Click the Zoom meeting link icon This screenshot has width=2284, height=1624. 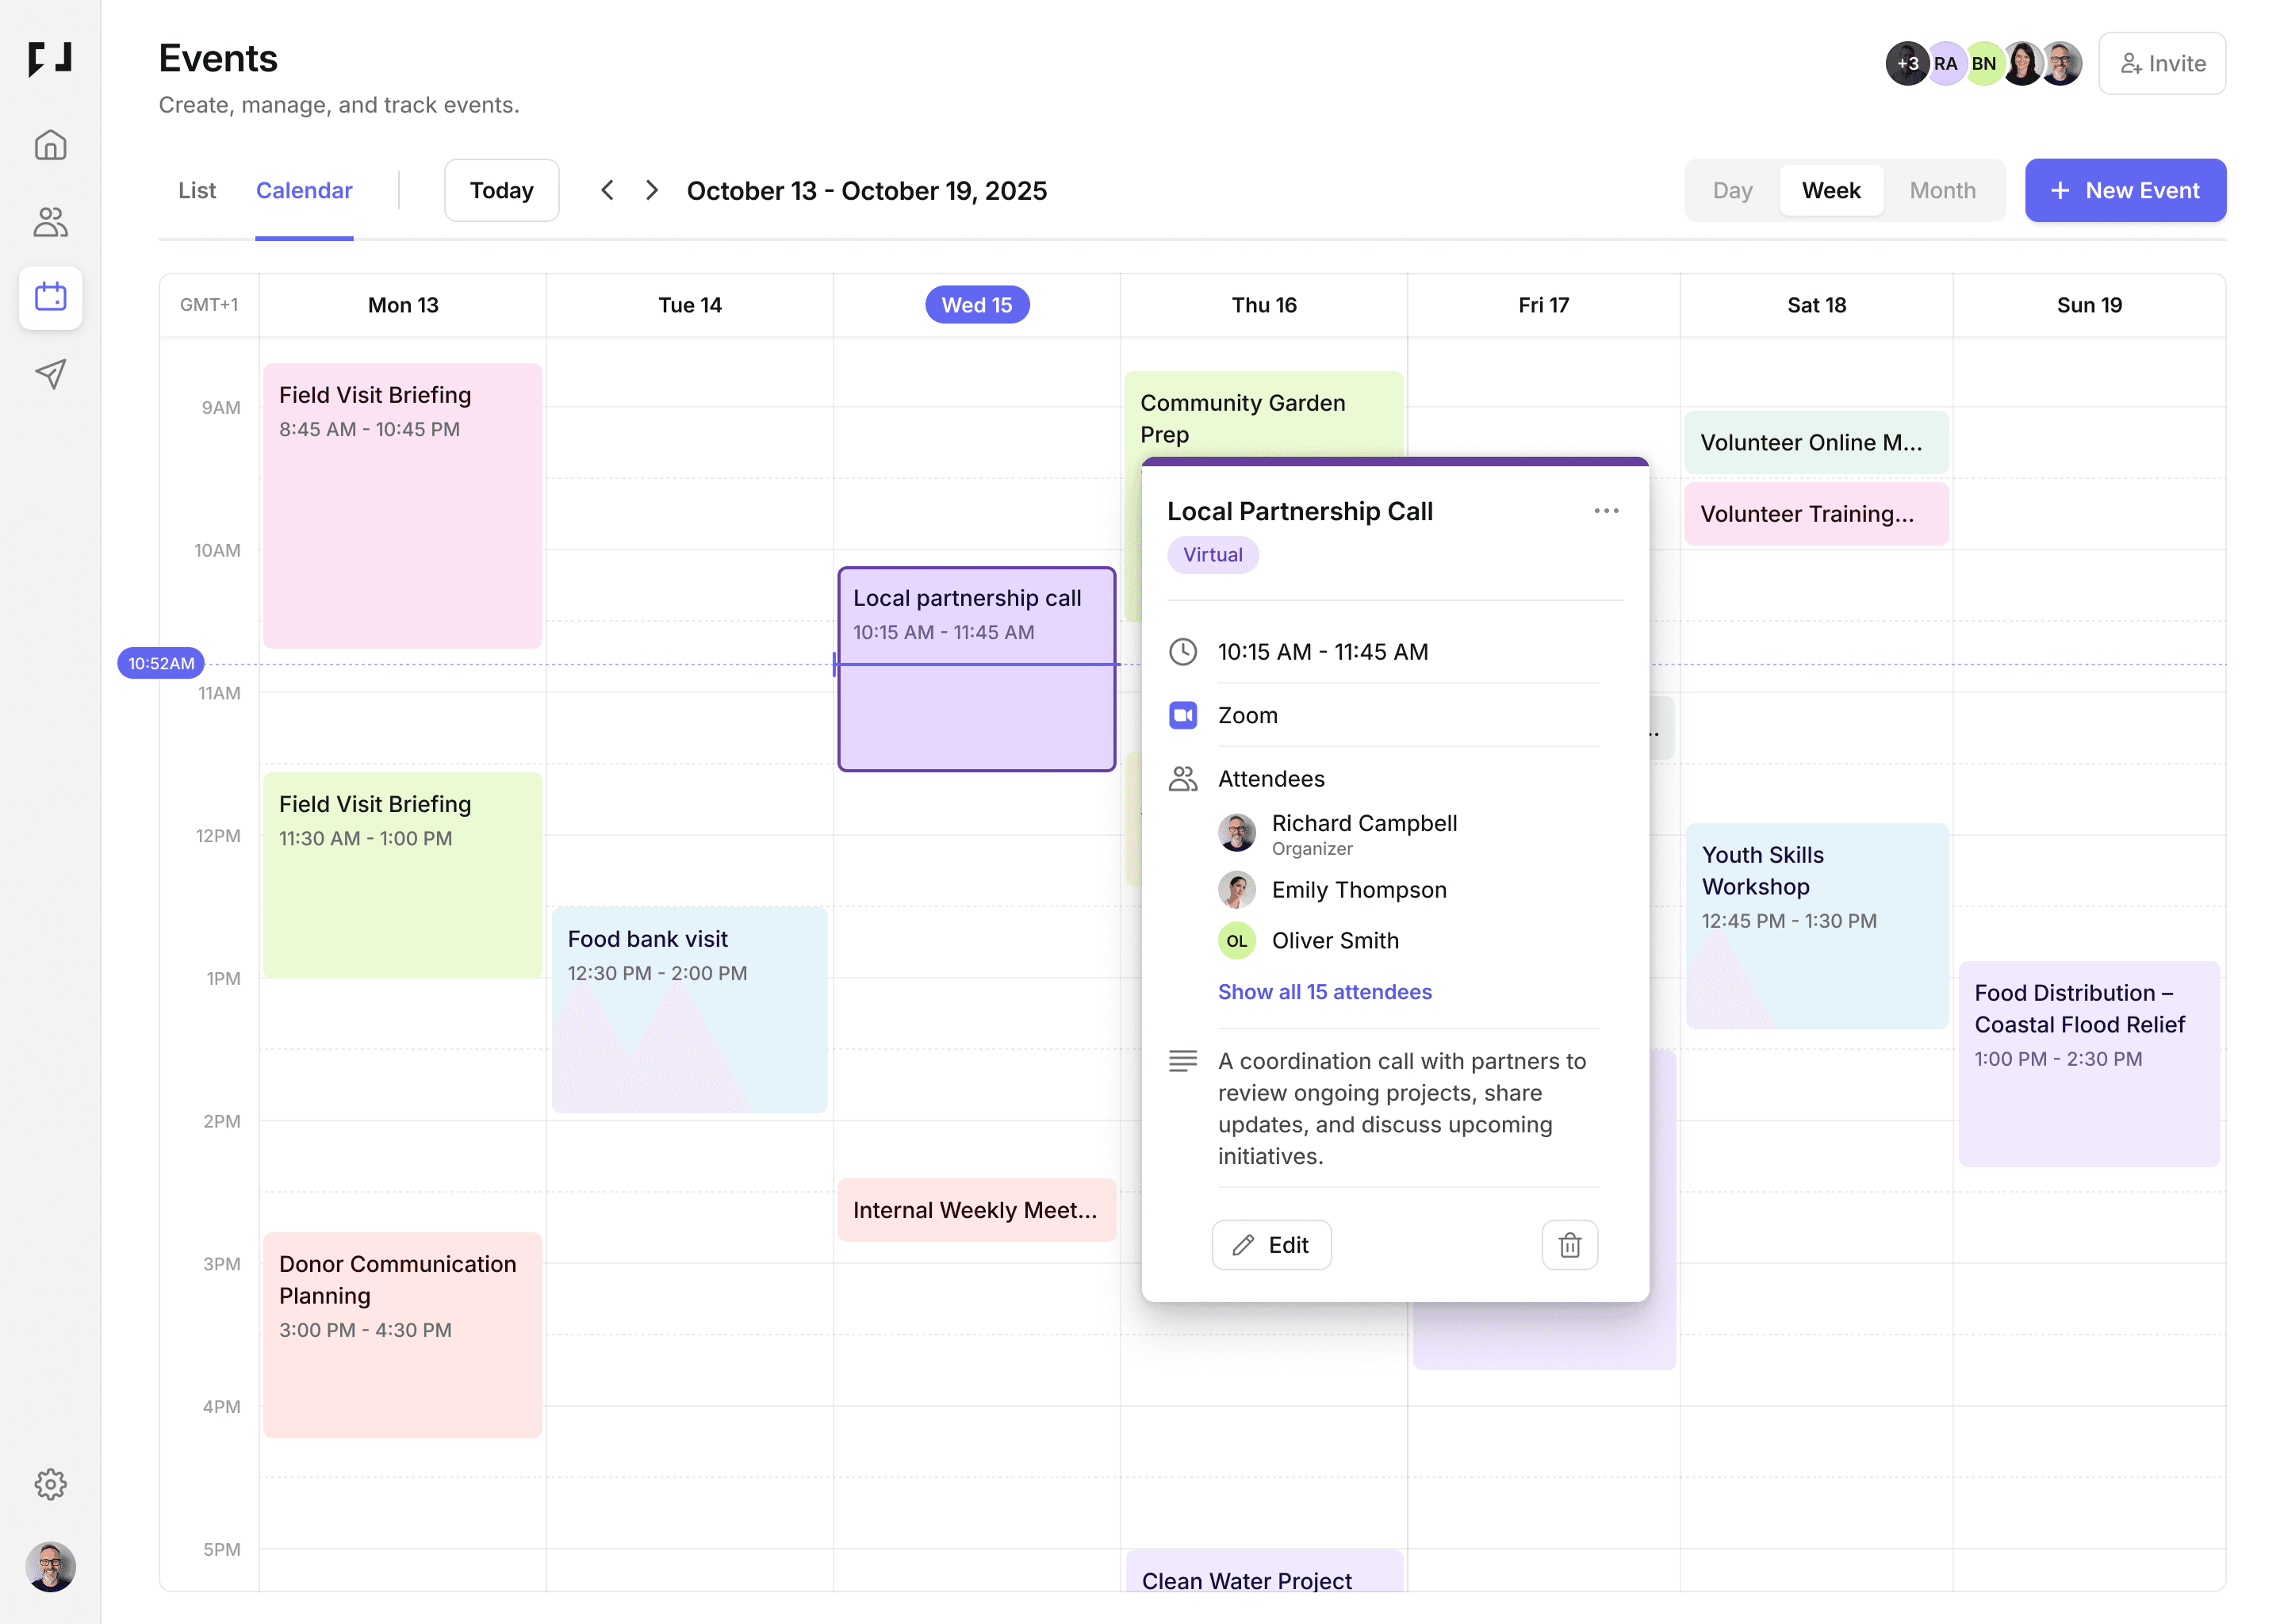(1183, 715)
